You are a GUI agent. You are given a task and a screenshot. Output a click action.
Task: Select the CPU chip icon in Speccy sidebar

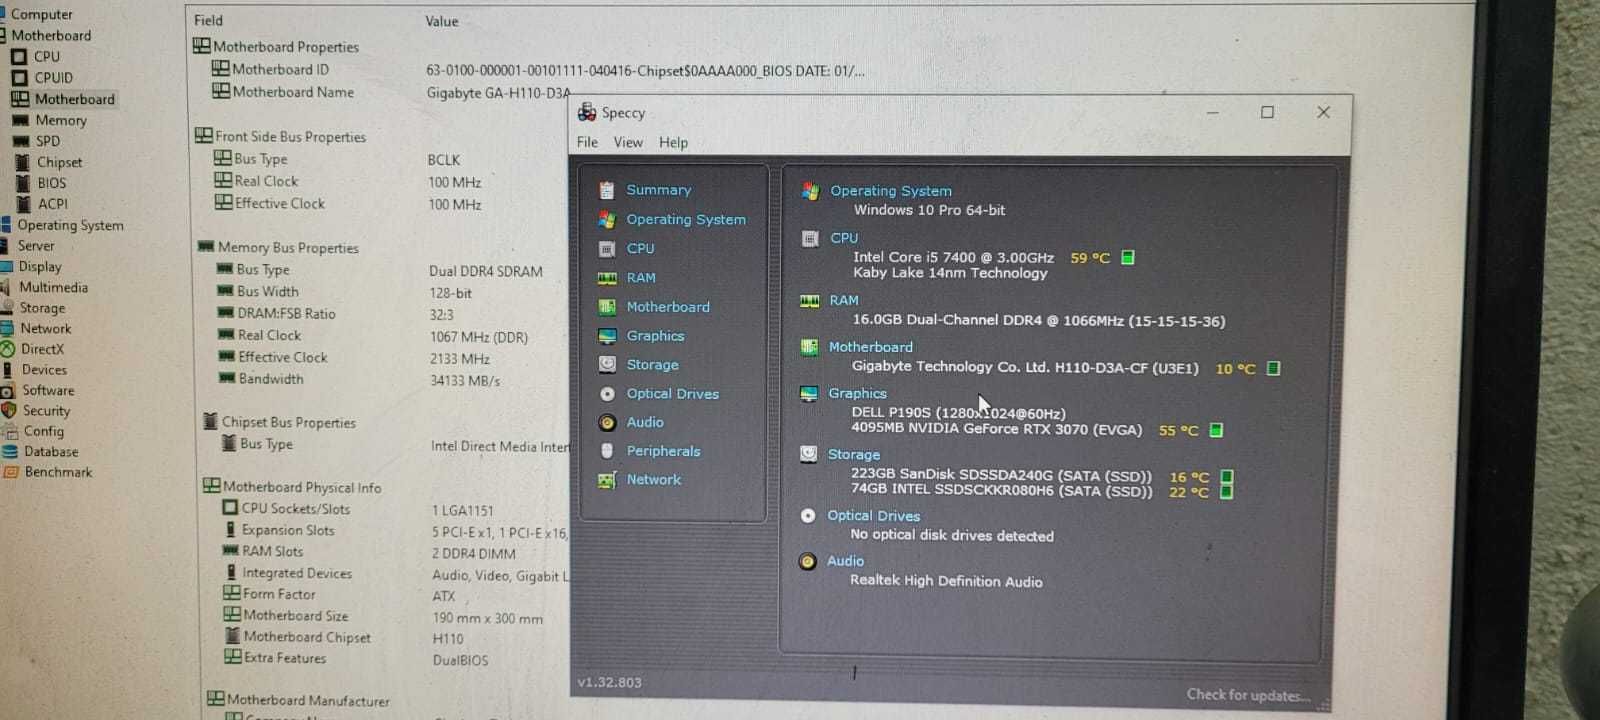[x=606, y=248]
